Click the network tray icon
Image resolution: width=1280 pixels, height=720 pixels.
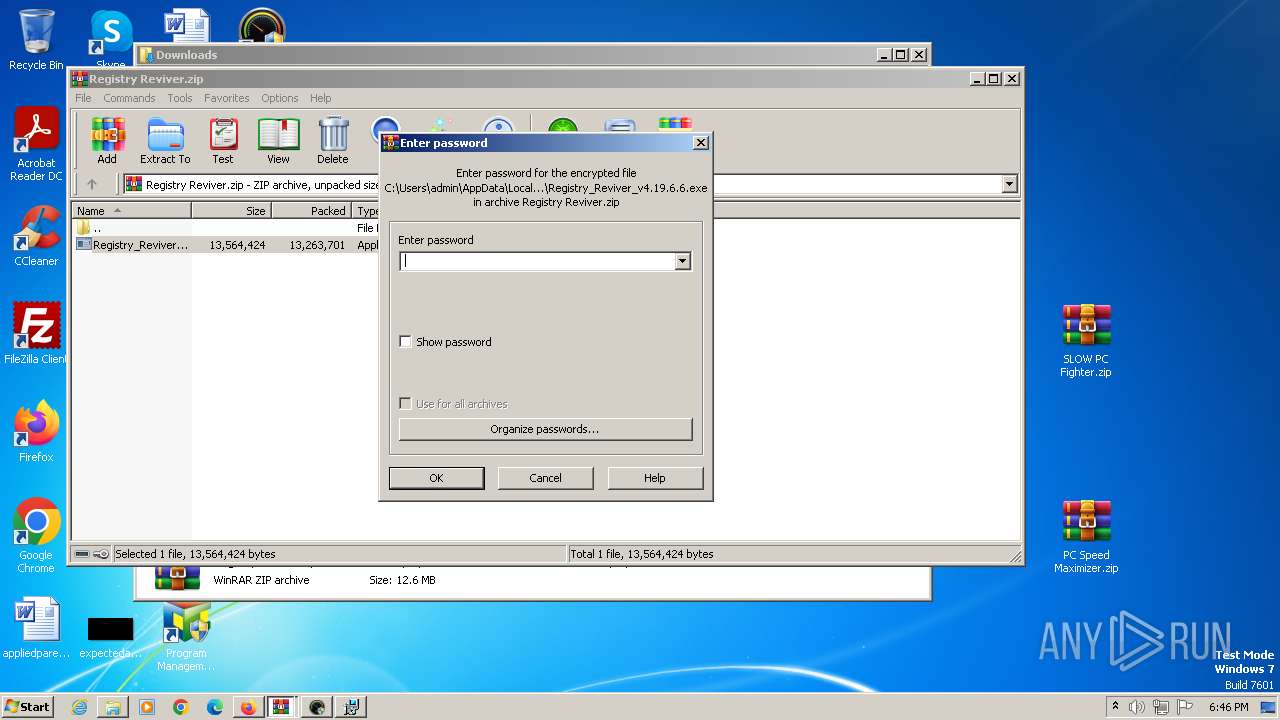click(1160, 707)
